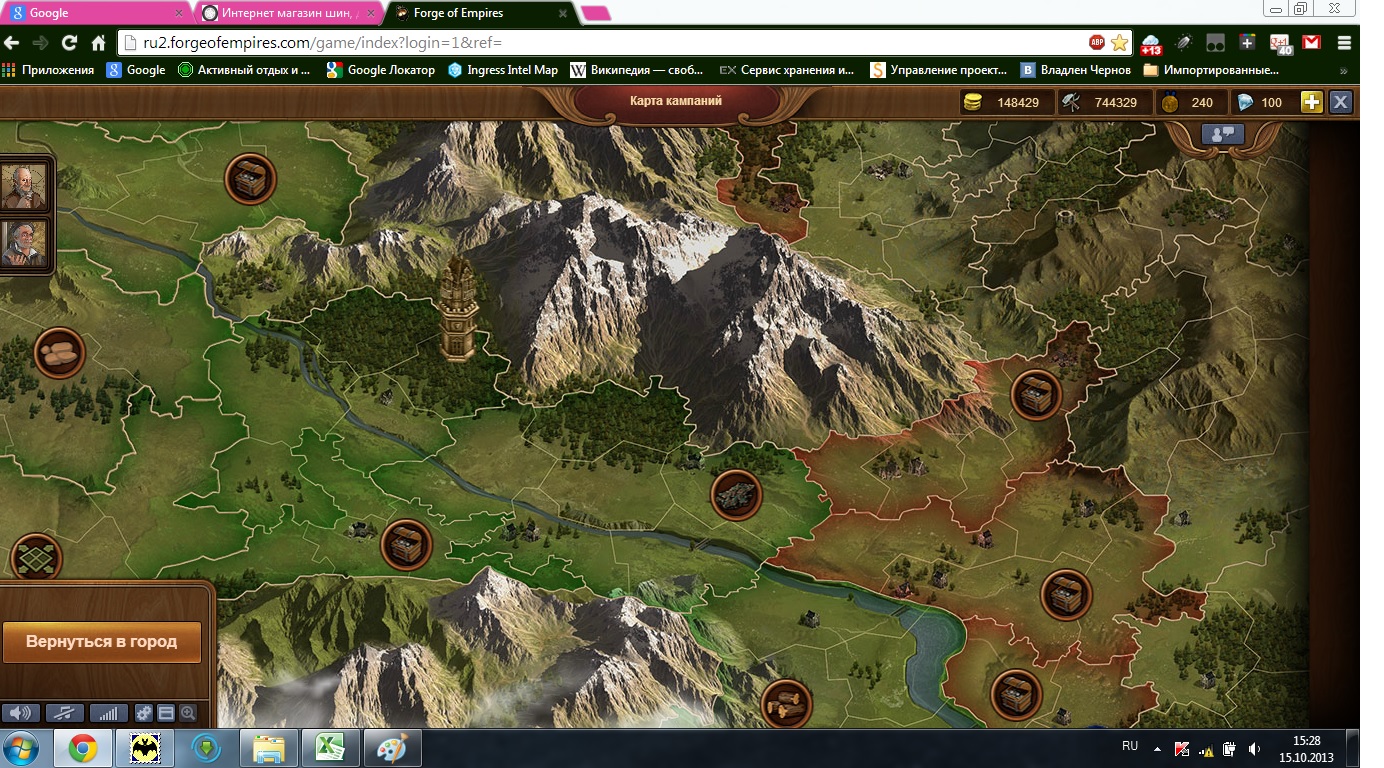The width and height of the screenshot is (1384, 768).
Task: Click the Карта кампаний title banner
Action: 675,101
